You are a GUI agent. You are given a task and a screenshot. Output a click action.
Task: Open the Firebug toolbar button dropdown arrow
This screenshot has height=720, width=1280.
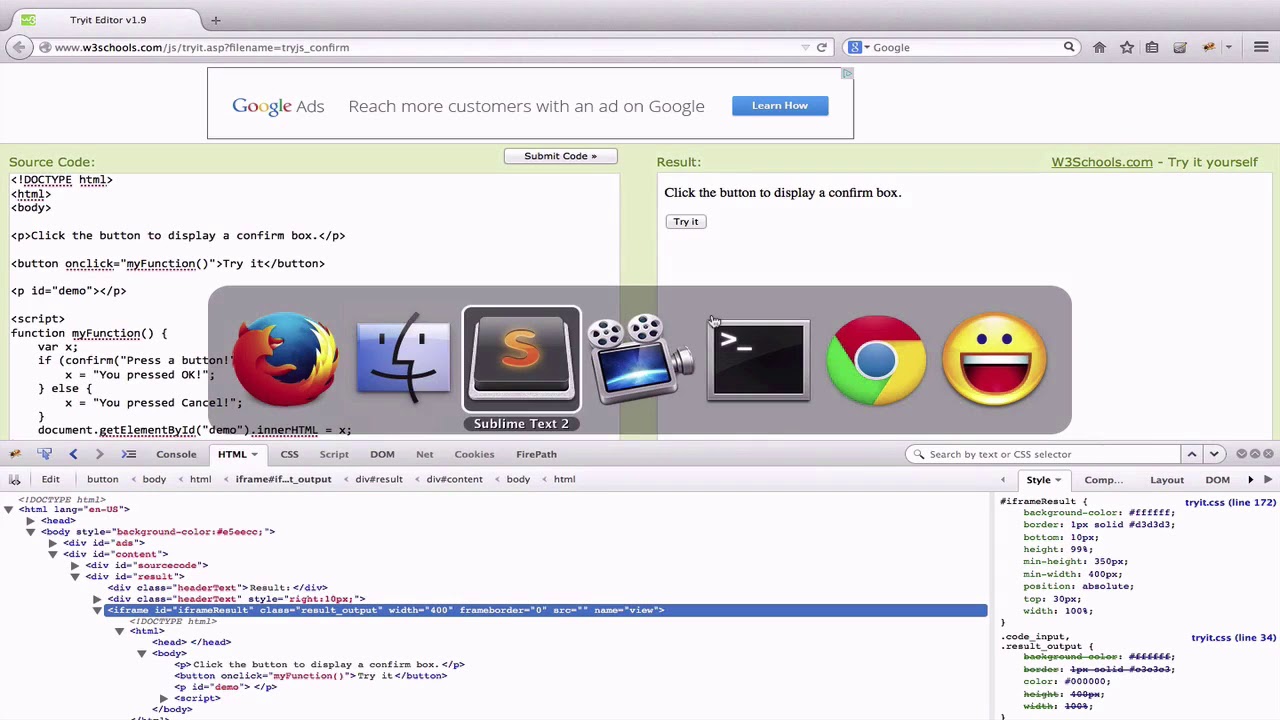coord(1229,47)
